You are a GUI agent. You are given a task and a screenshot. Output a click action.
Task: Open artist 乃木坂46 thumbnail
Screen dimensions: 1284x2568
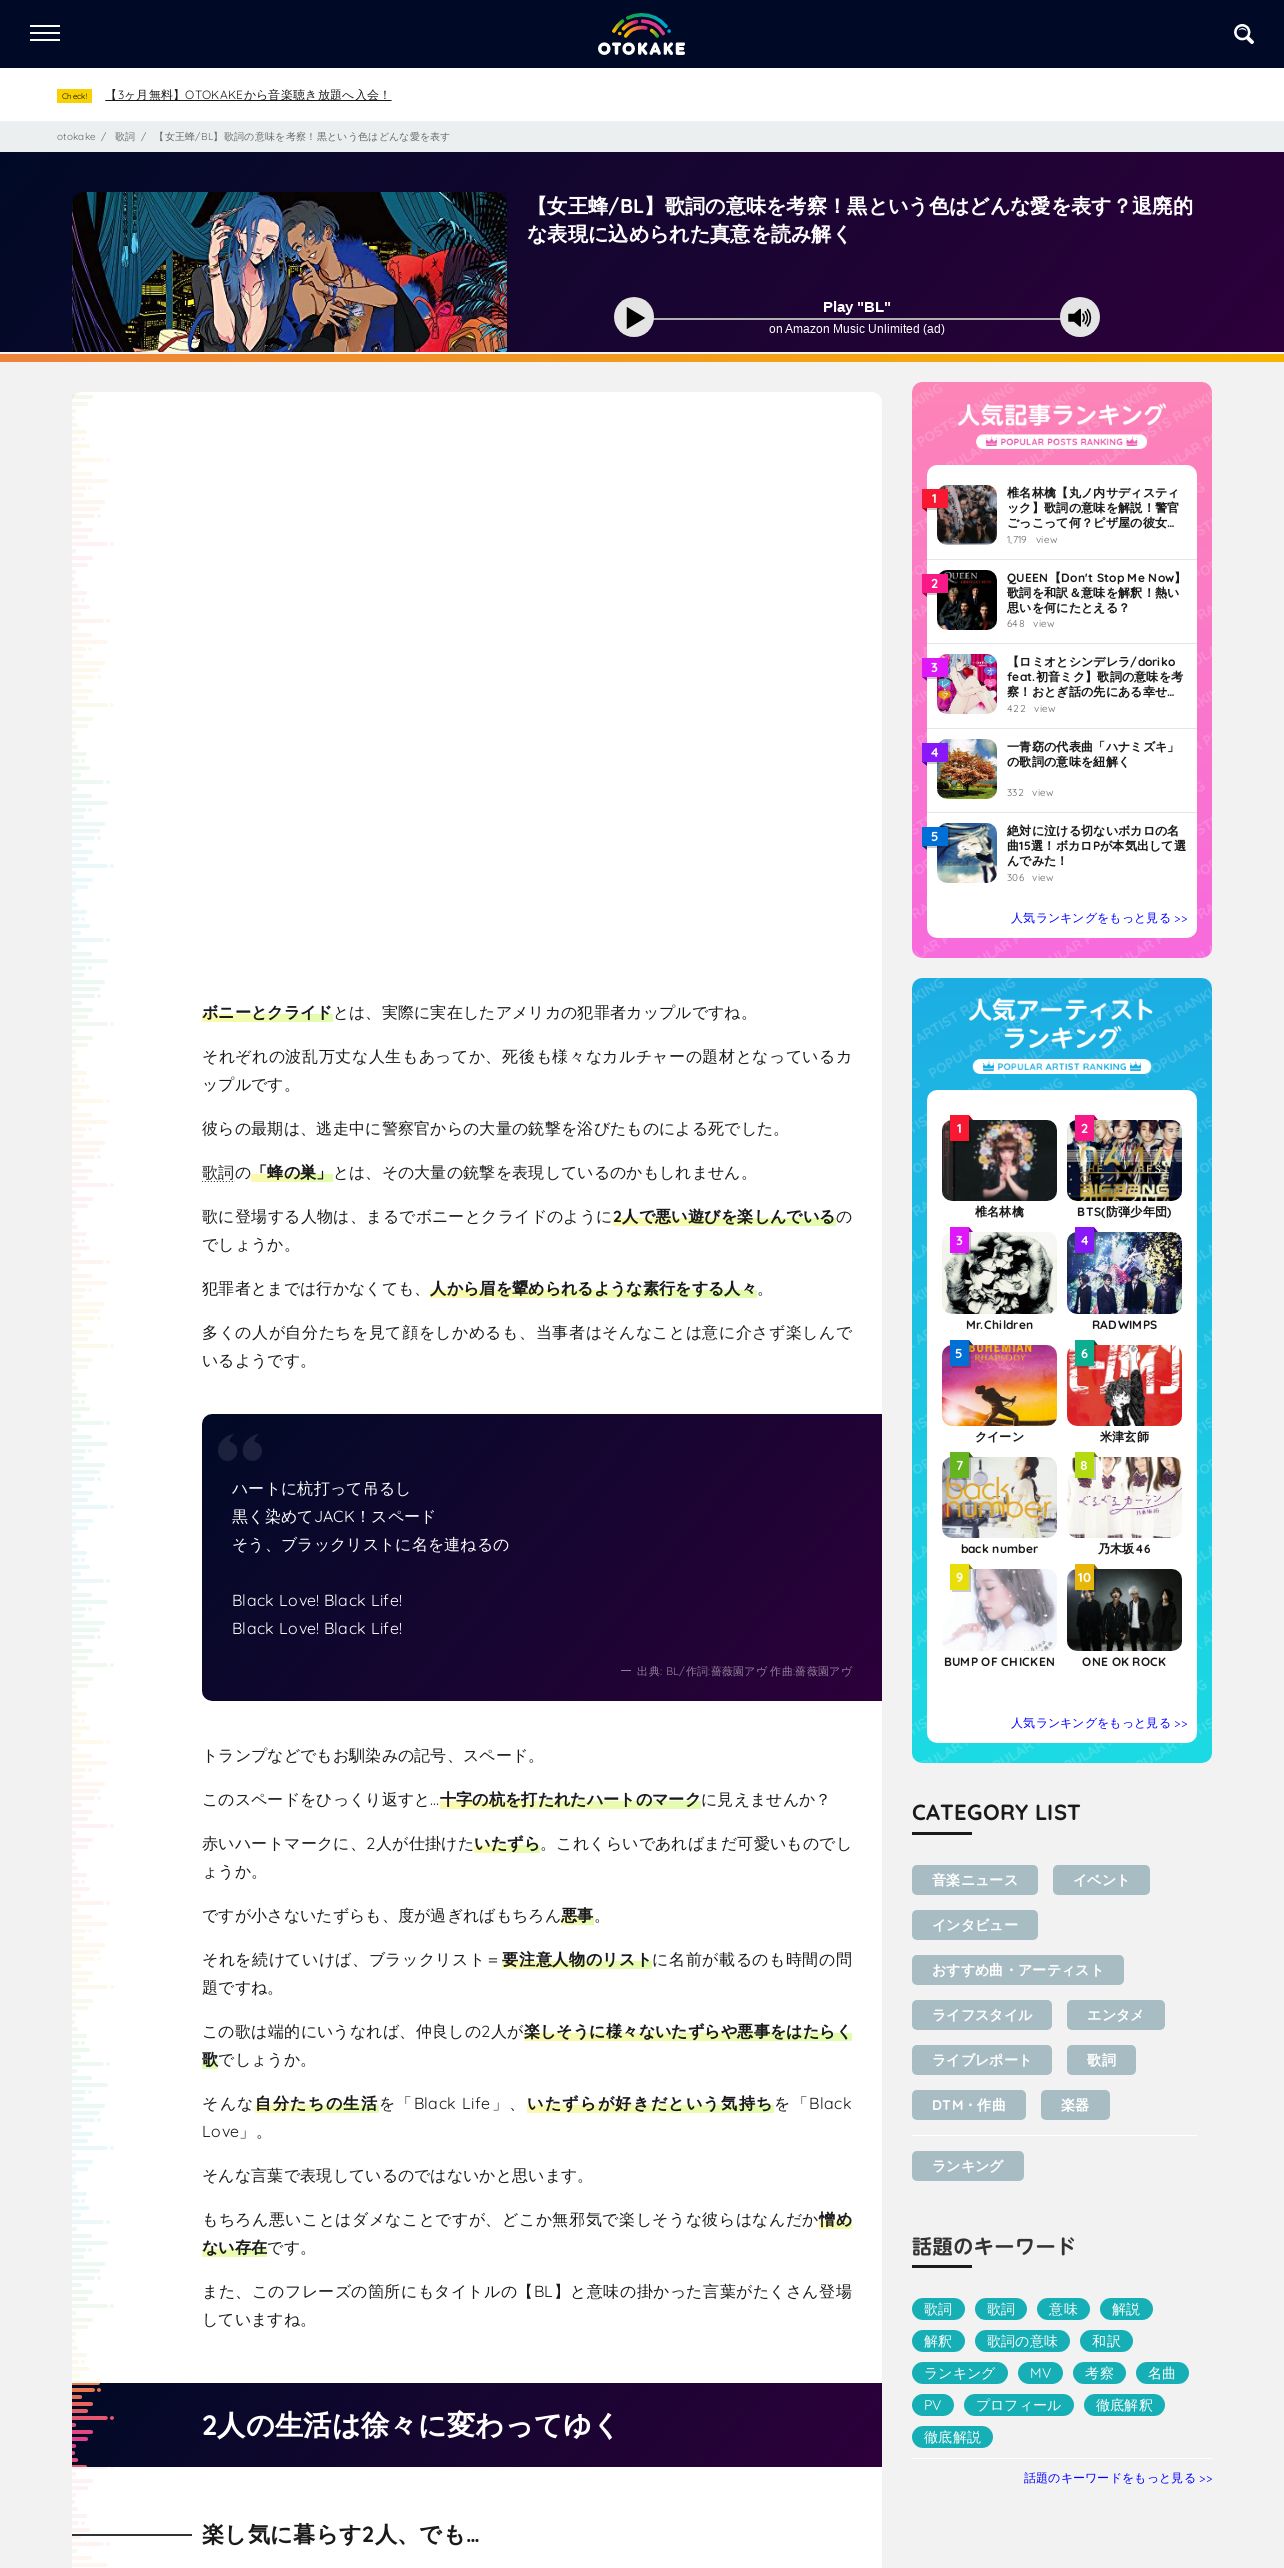pyautogui.click(x=1124, y=1497)
